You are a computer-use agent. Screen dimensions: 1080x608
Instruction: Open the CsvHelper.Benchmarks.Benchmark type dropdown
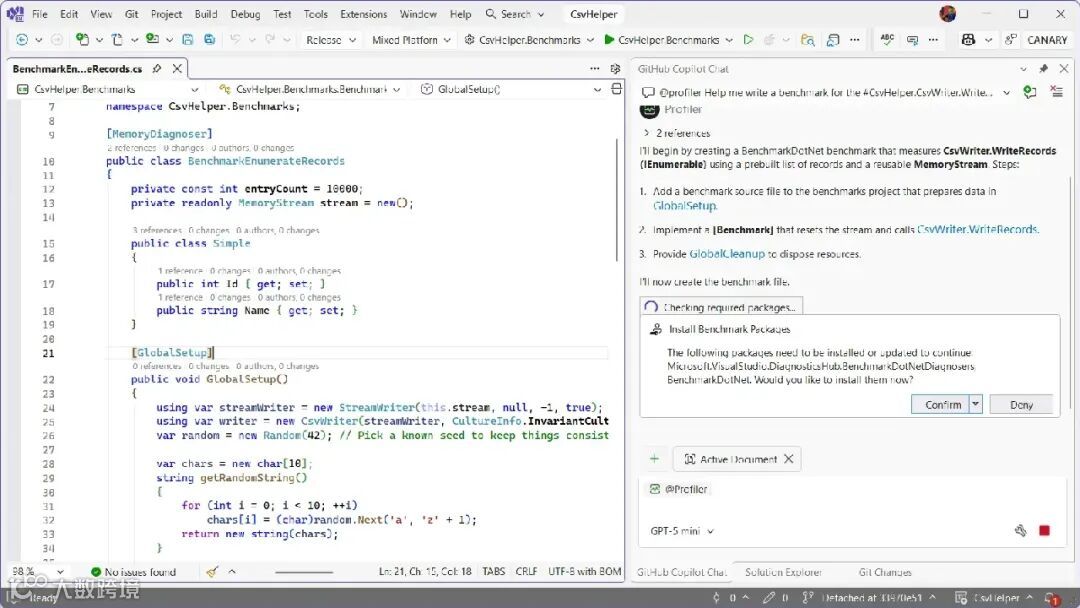click(309, 90)
